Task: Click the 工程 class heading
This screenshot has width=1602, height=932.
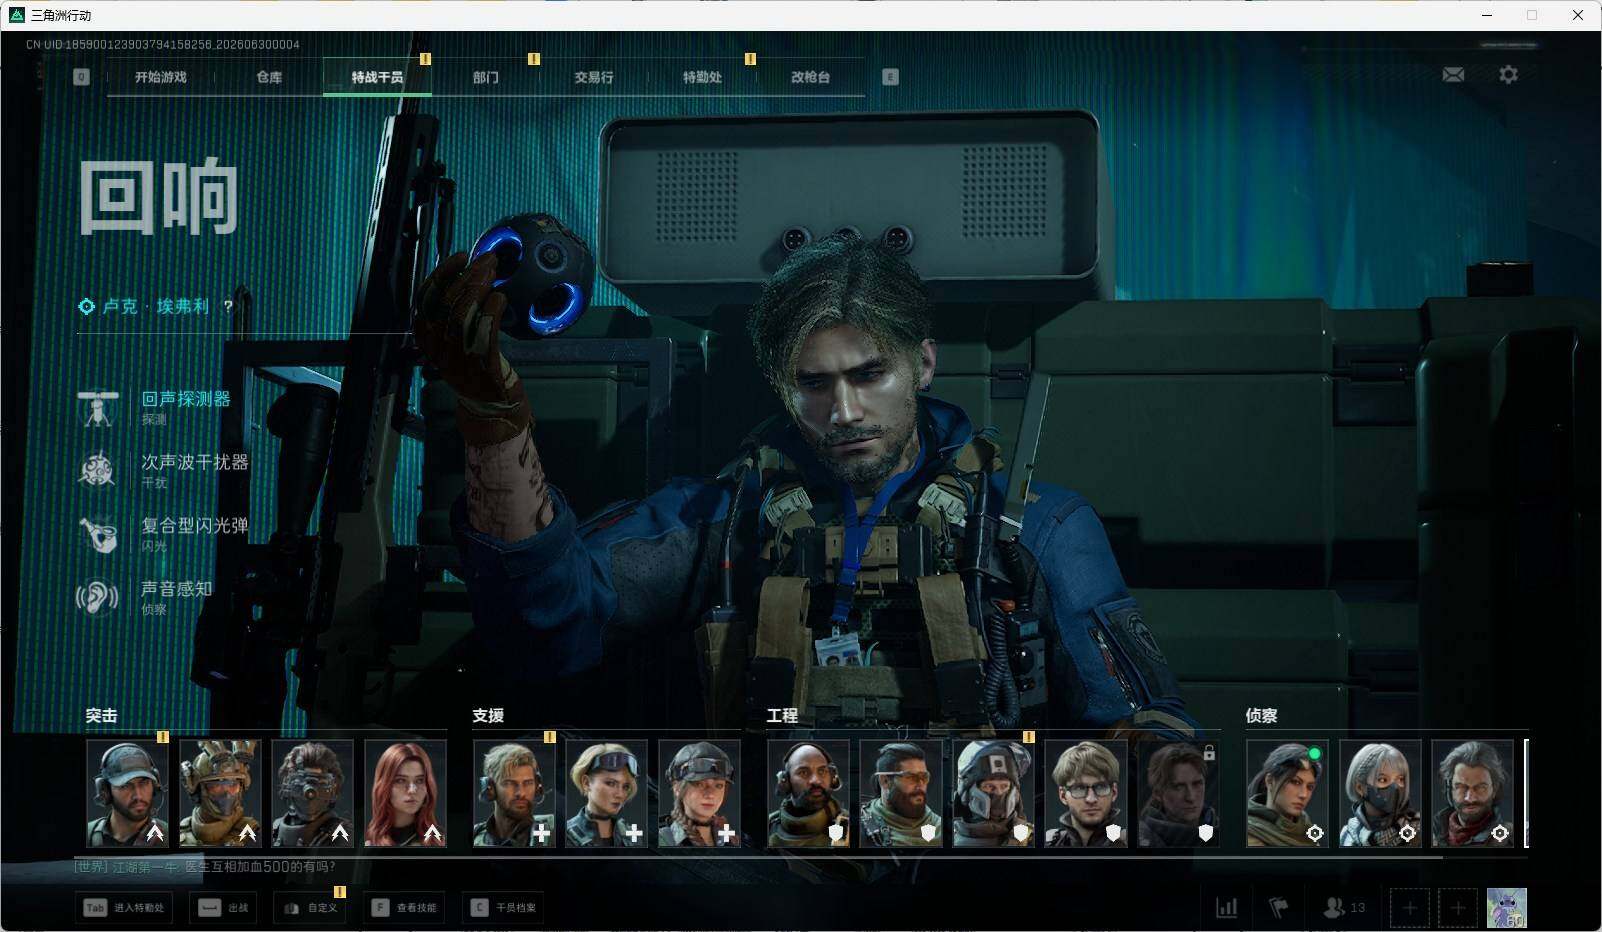Action: (x=782, y=716)
